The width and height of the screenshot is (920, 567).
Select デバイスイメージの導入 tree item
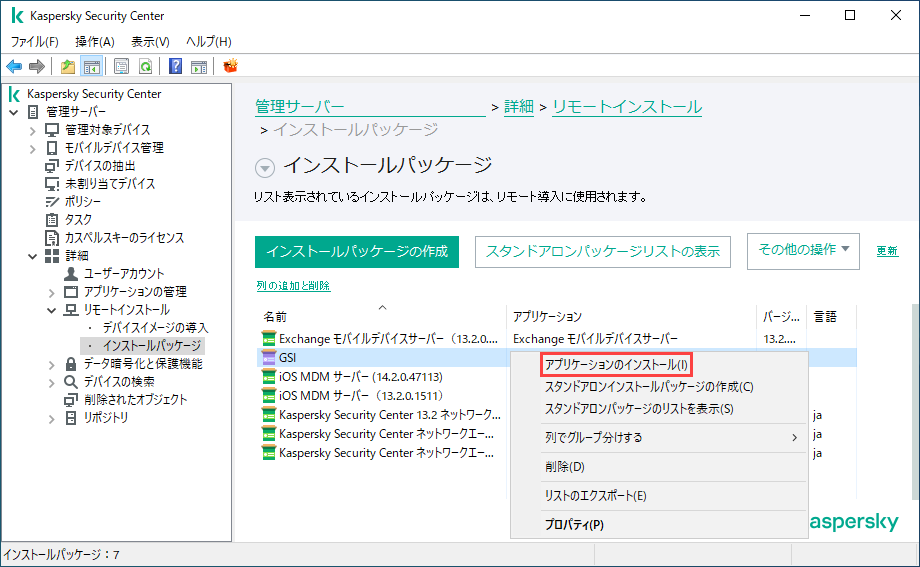tap(155, 328)
